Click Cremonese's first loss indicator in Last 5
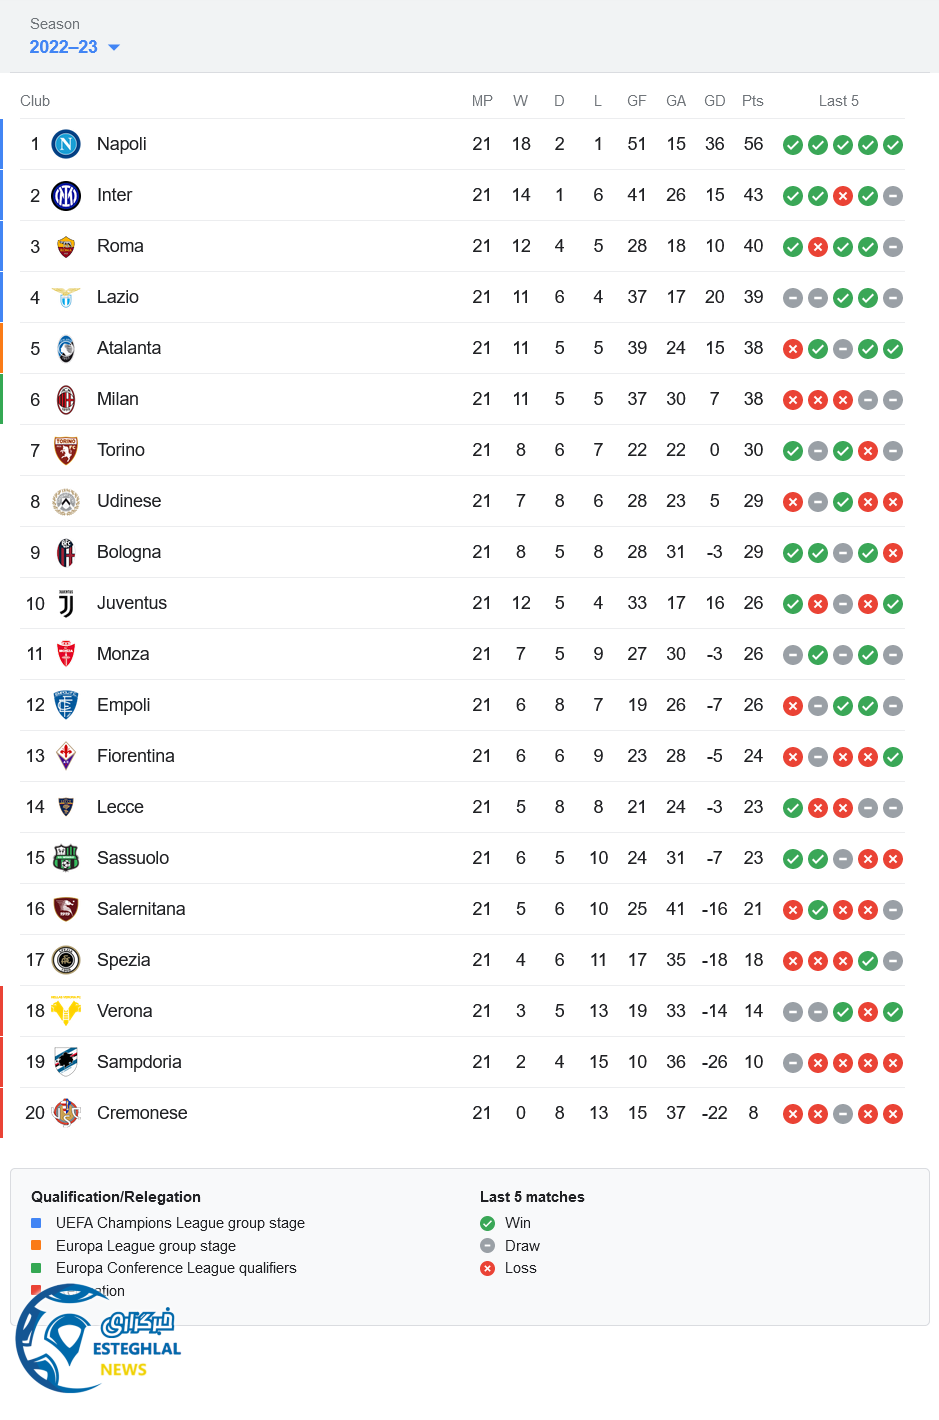This screenshot has height=1420, width=939. pos(793,1114)
